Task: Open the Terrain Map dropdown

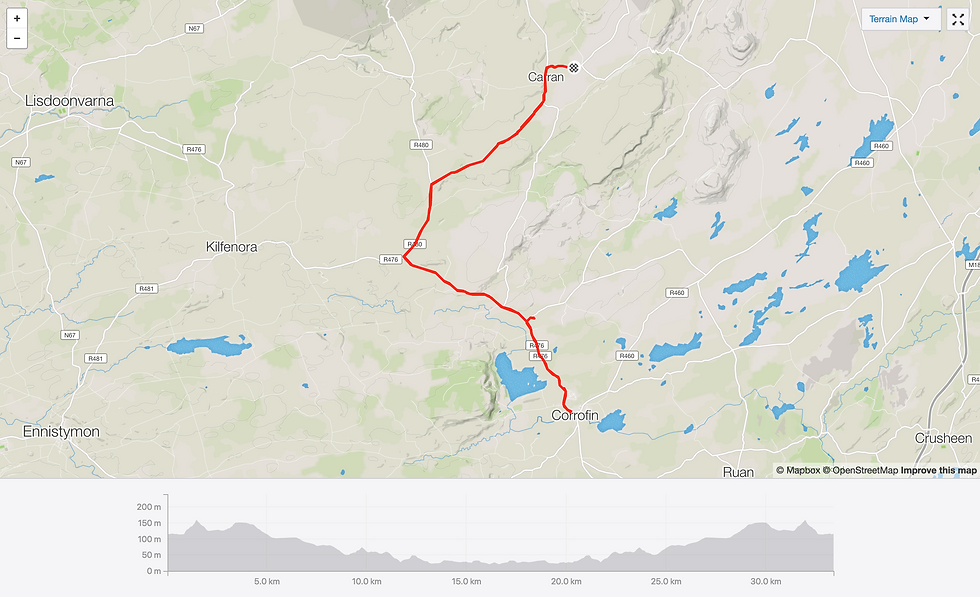Action: click(x=900, y=19)
